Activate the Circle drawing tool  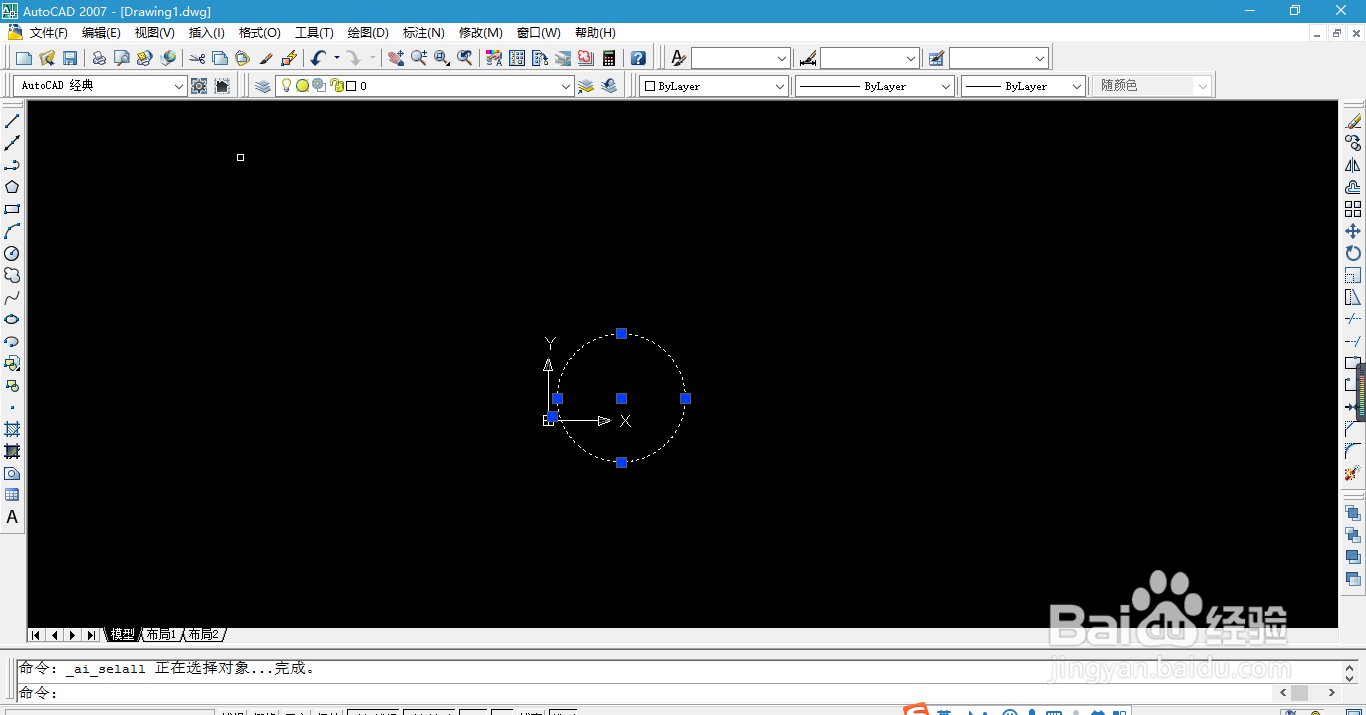click(x=12, y=253)
